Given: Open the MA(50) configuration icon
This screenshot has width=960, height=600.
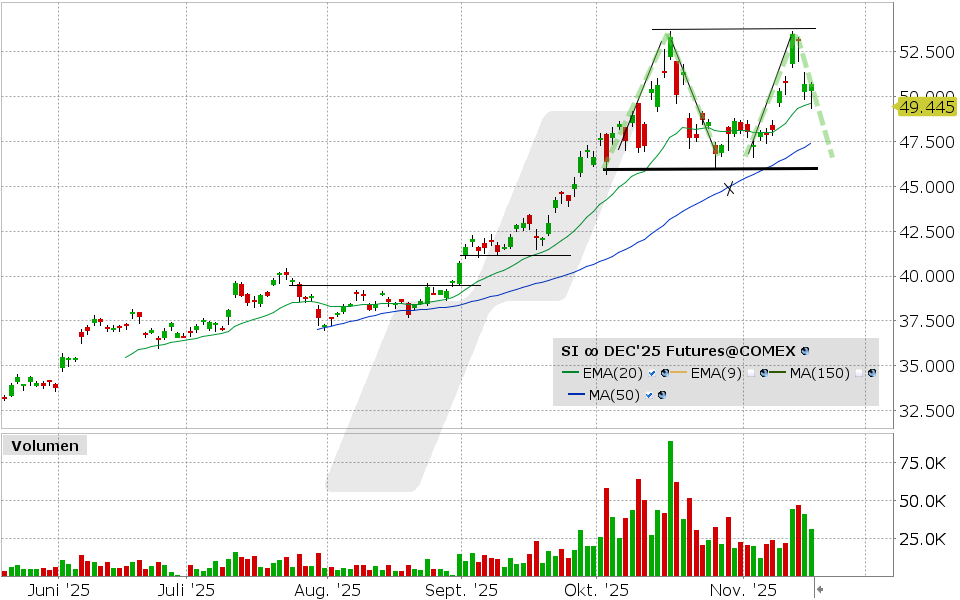Looking at the screenshot, I should pyautogui.click(x=662, y=394).
